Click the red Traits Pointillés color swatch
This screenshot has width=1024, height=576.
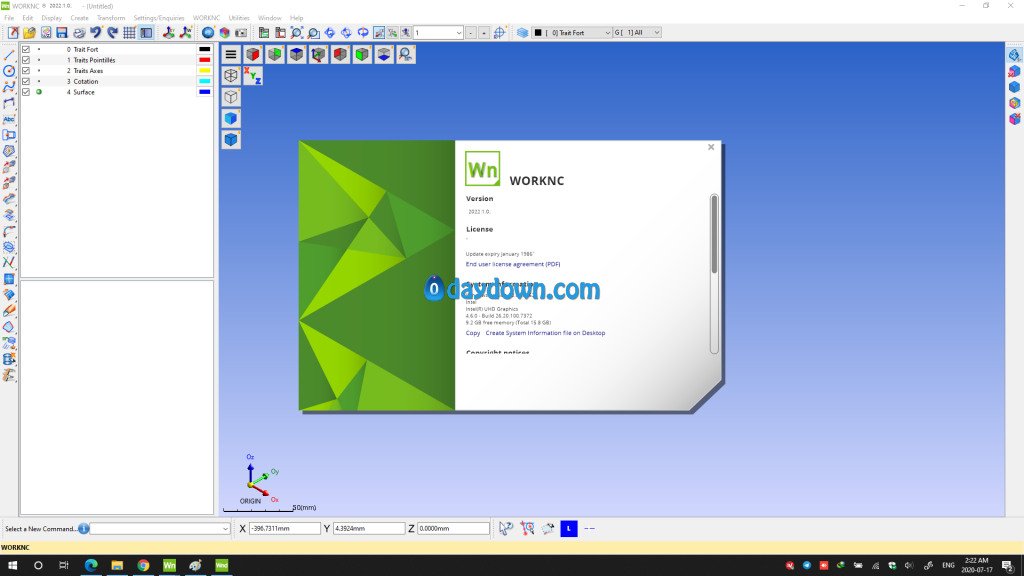(x=205, y=60)
